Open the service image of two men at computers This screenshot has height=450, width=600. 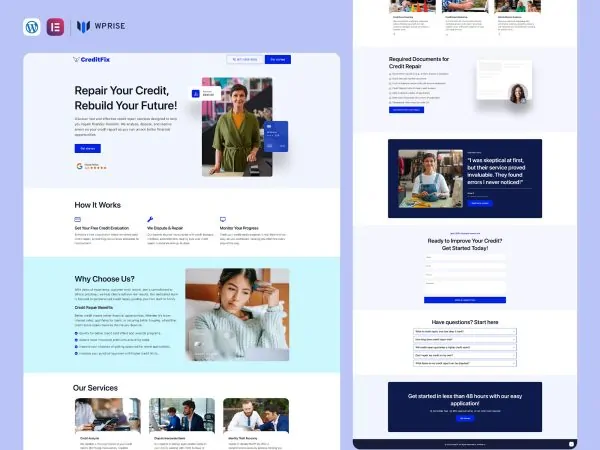click(182, 415)
